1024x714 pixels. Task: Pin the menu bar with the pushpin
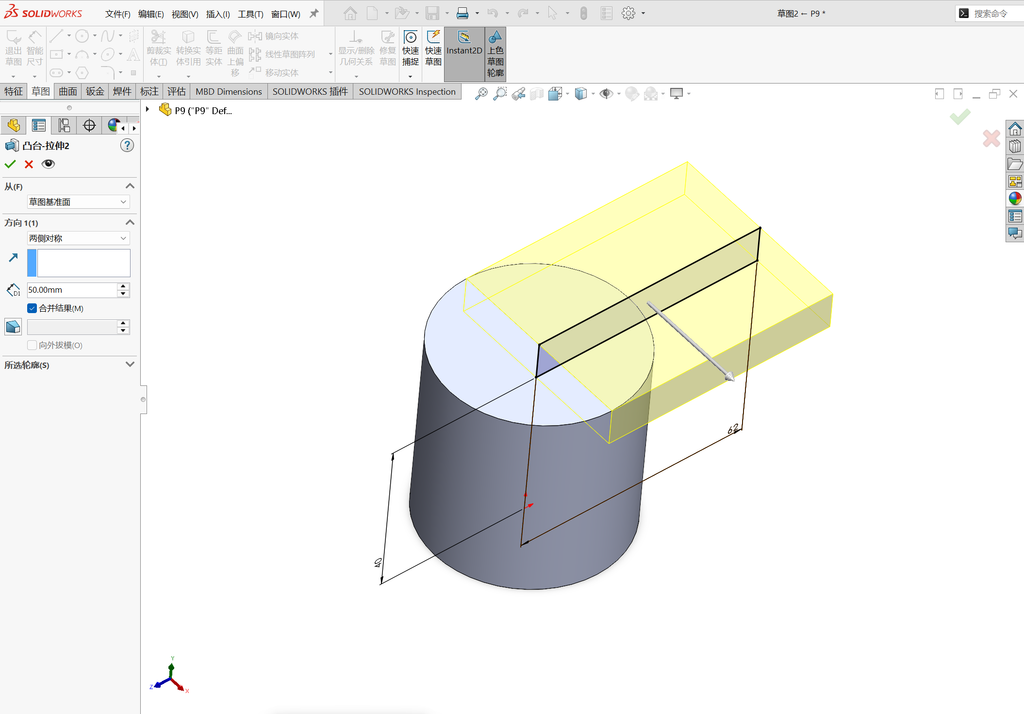pos(314,13)
